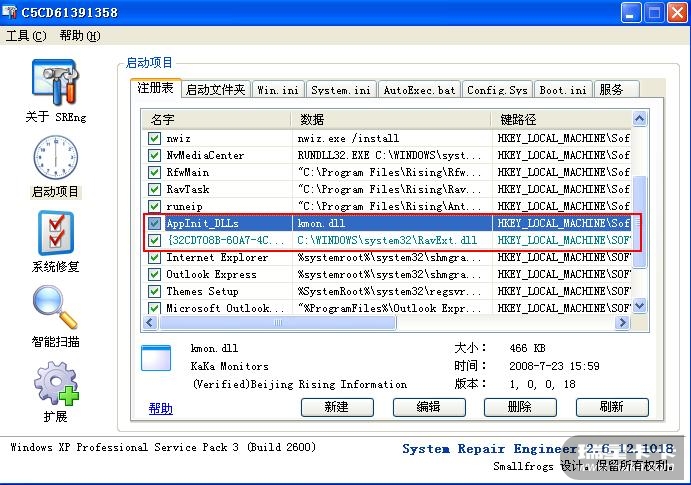Toggle the NvMediaCenter checkbox
The height and width of the screenshot is (485, 691).
click(x=154, y=155)
